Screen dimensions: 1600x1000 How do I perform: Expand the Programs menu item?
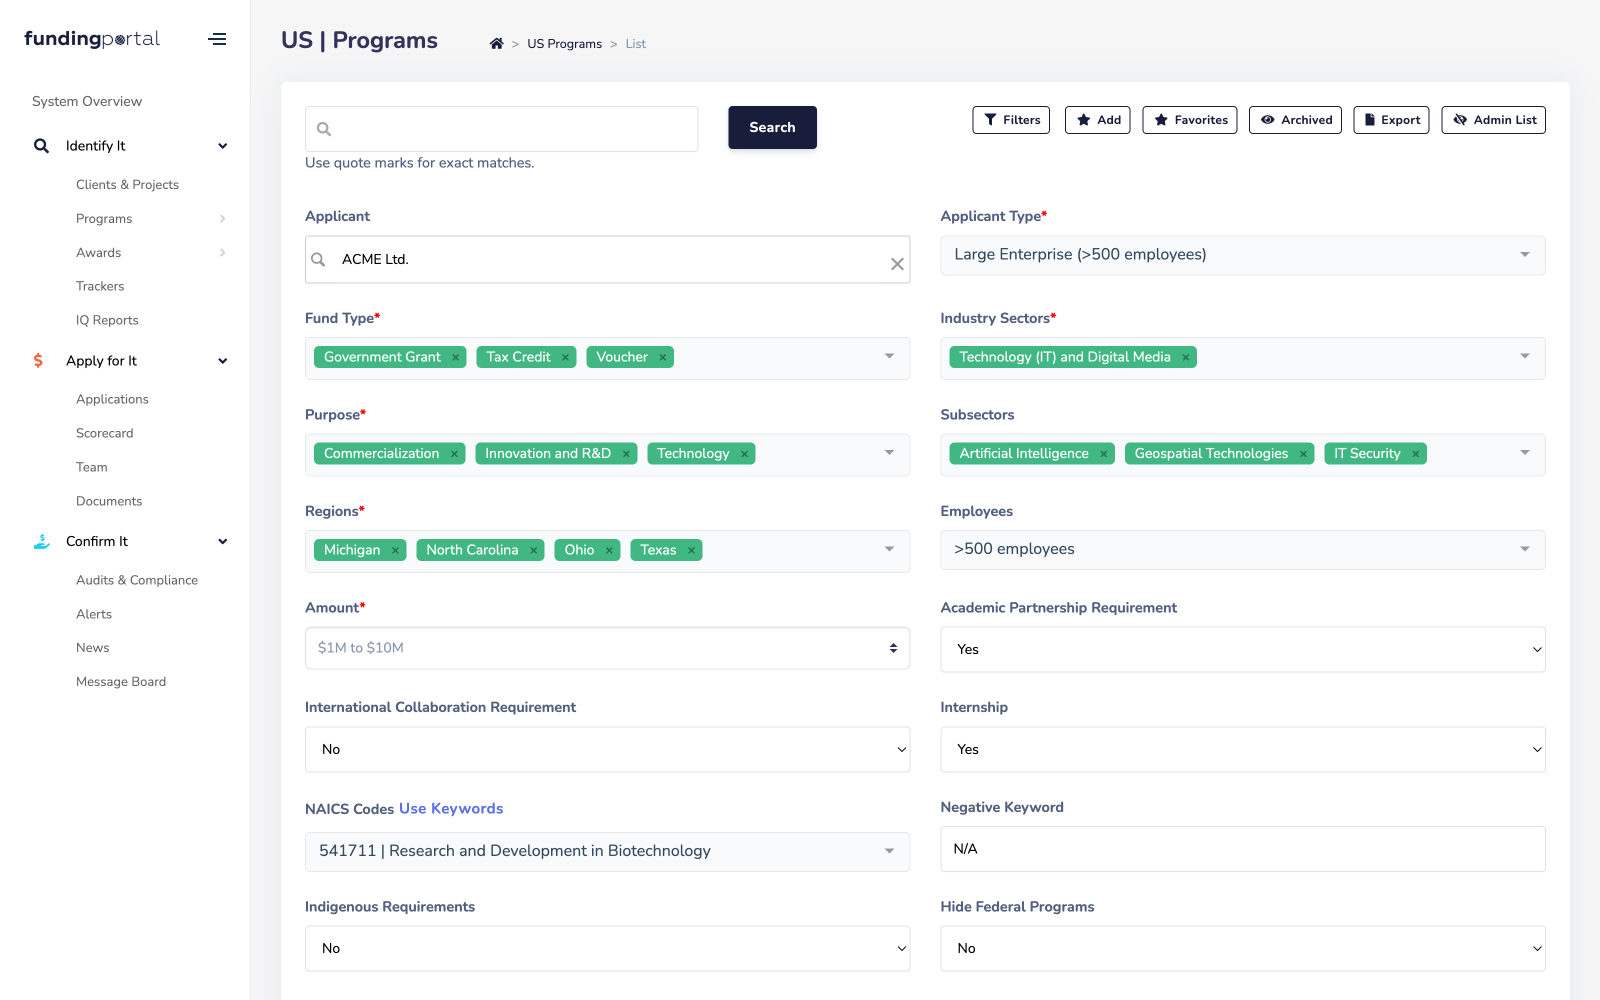coord(222,218)
